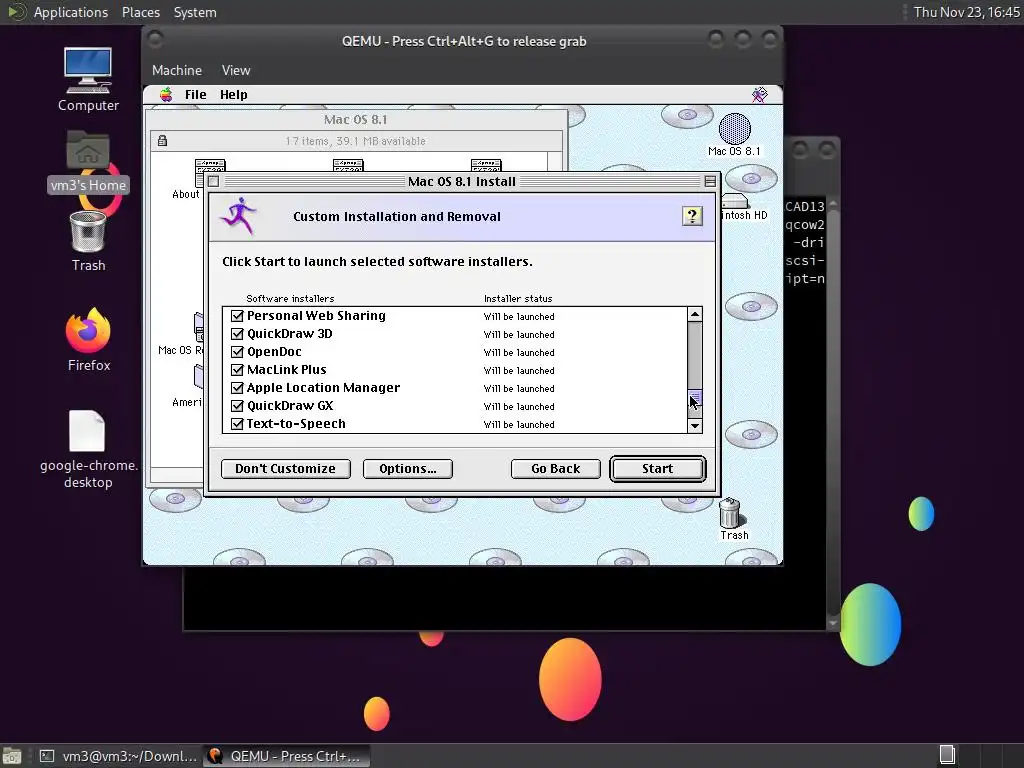The height and width of the screenshot is (768, 1024).
Task: Click the terminal window scrollbar
Action: (833, 411)
